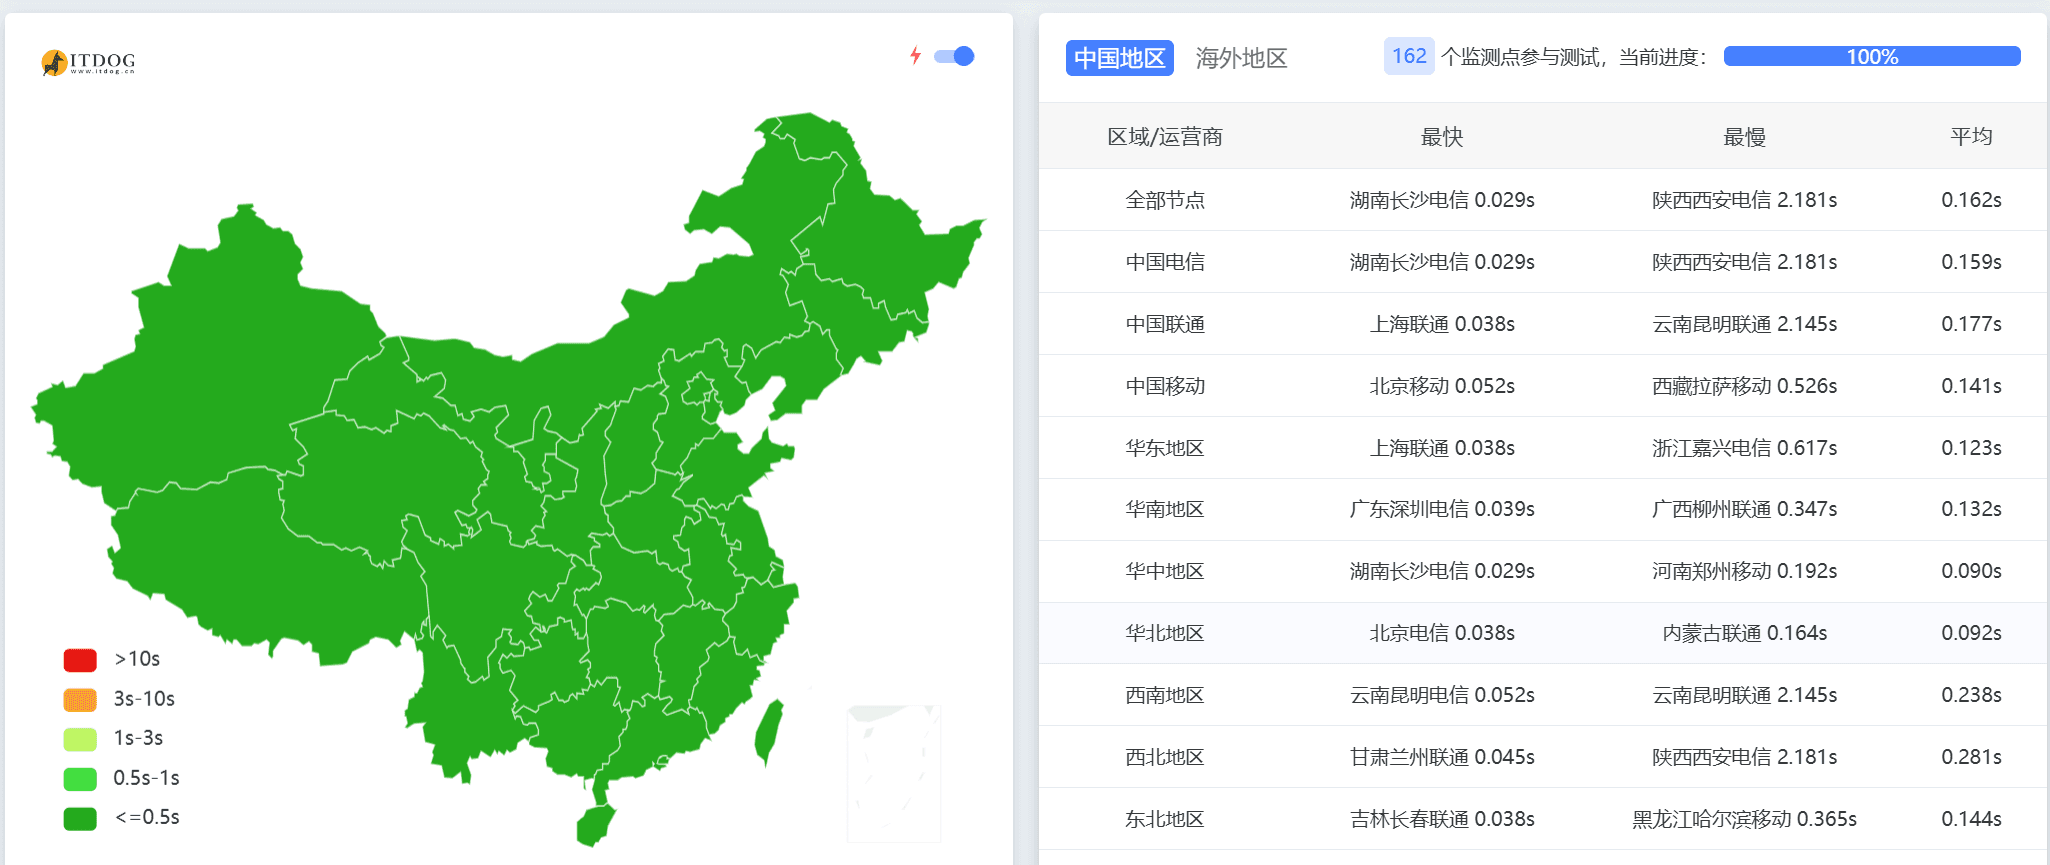Toggle the blue switch above the map
Screen dimensions: 2050x865
[954, 56]
